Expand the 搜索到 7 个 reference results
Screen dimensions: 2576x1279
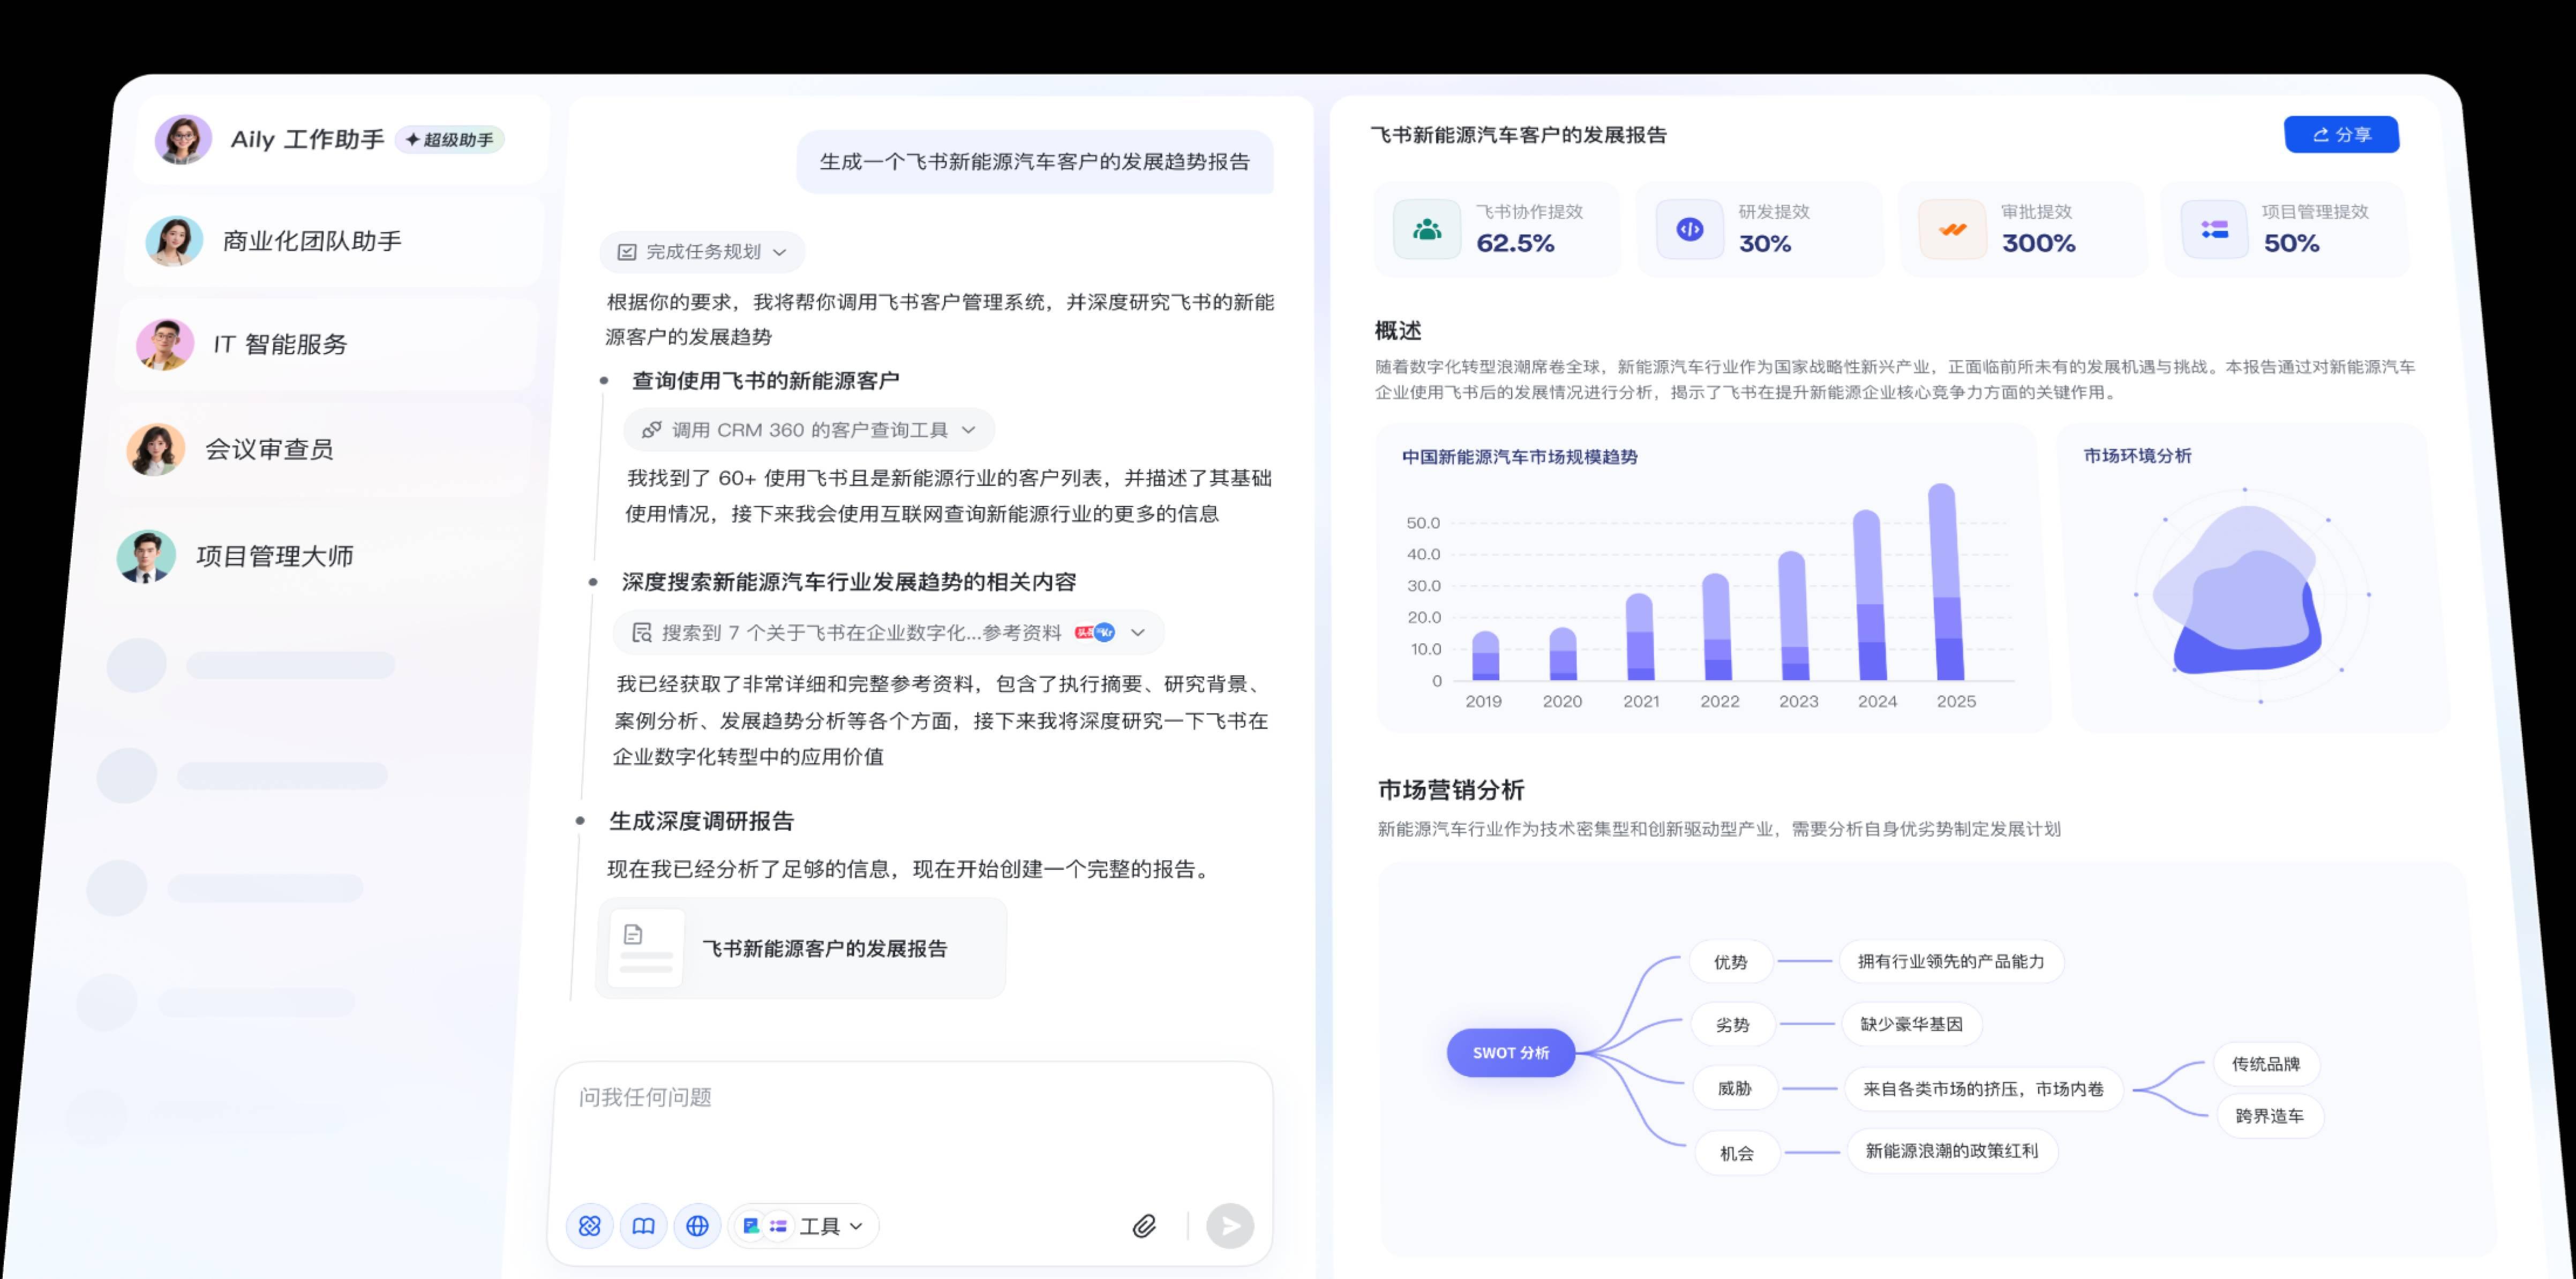888,633
